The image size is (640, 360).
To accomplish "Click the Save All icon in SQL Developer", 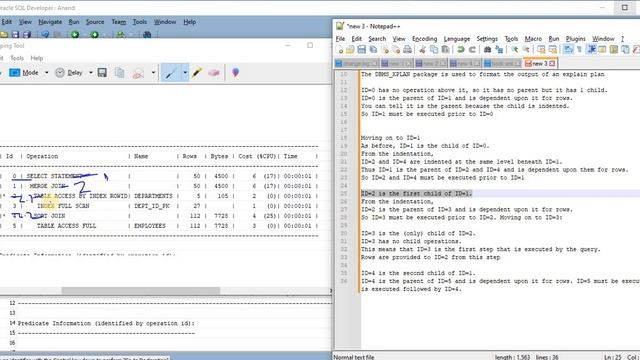I will tap(27, 35).
